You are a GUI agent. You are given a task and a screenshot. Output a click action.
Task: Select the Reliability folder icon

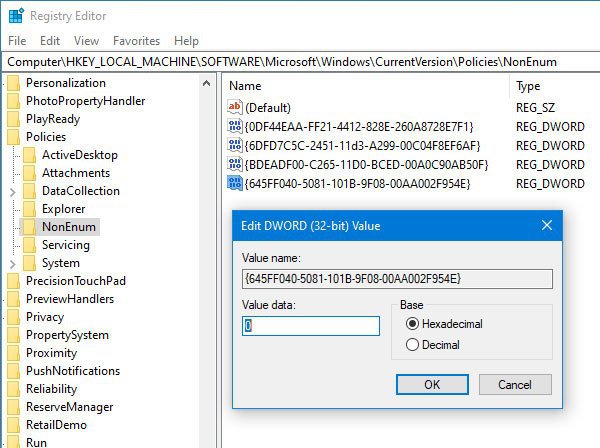[14, 389]
